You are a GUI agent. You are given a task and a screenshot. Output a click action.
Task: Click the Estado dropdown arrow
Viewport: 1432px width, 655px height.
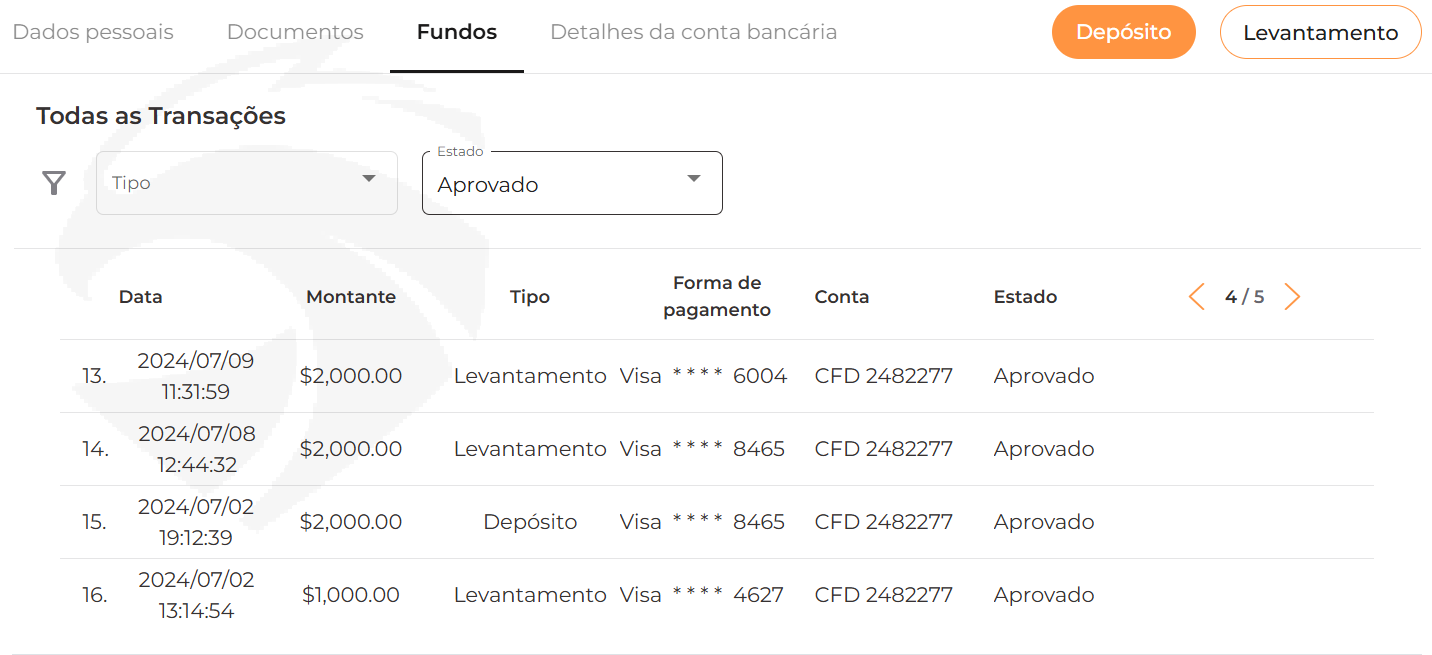[x=694, y=179]
